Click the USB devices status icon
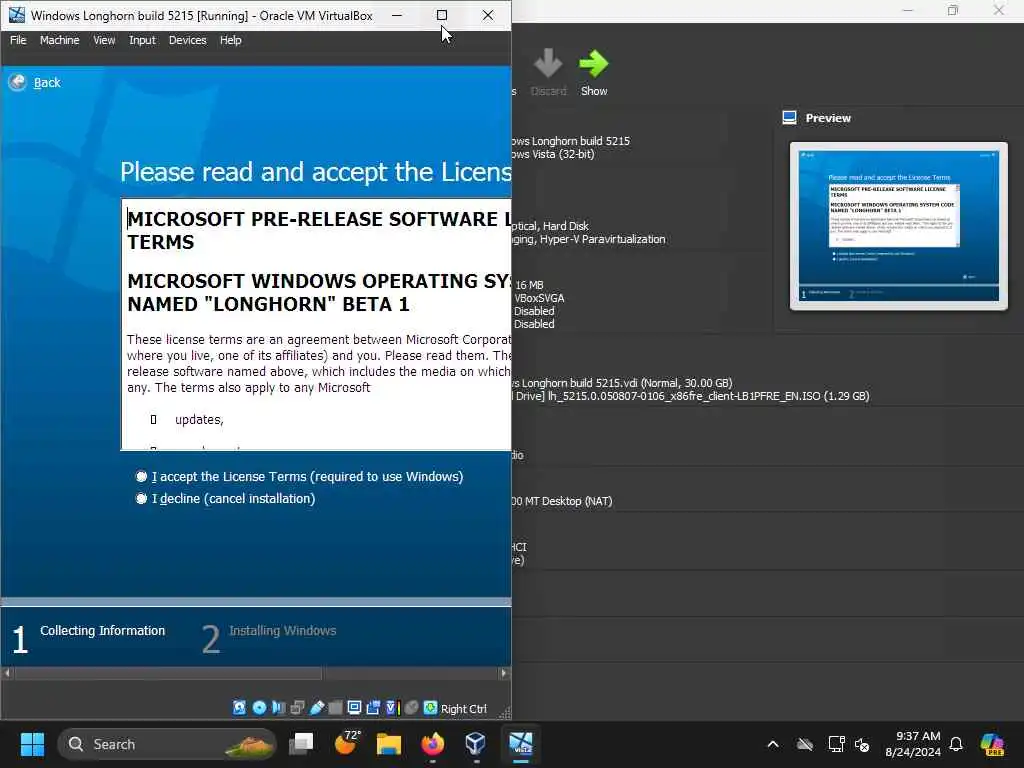This screenshot has width=1024, height=768. 317,708
